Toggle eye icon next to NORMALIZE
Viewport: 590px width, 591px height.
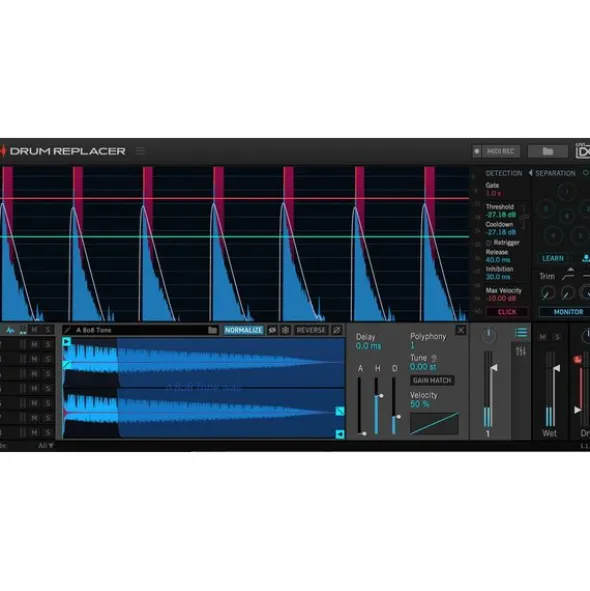pos(272,330)
